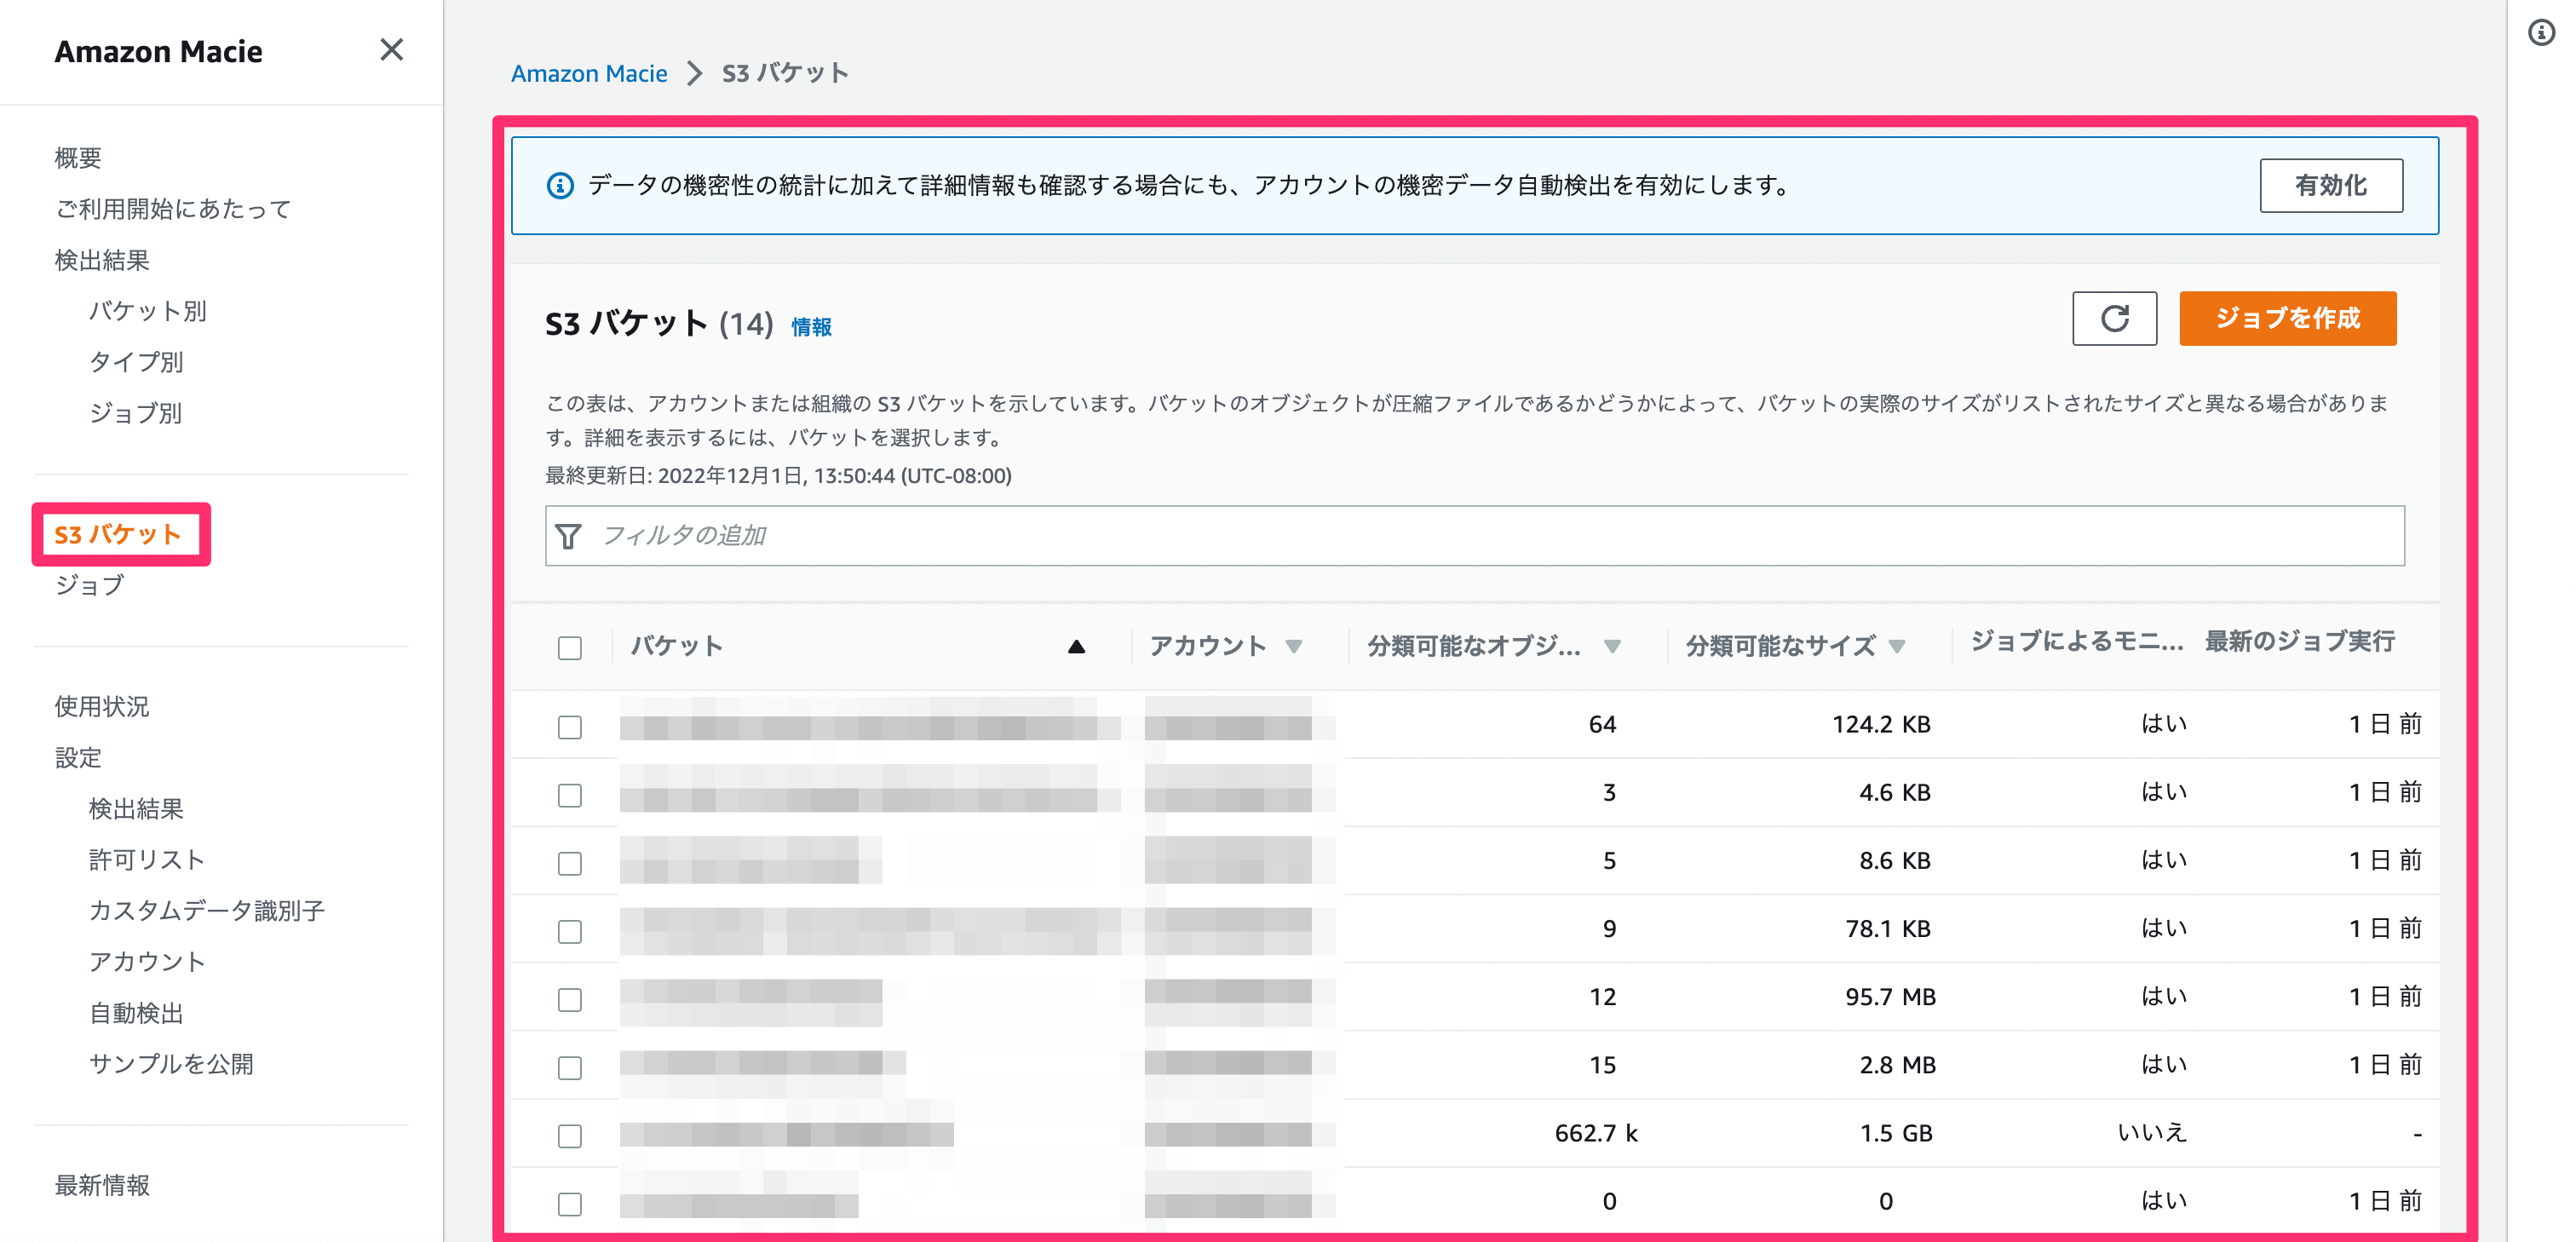Toggle the select-all buckets checkbox
The width and height of the screenshot is (2576, 1242).
point(570,647)
